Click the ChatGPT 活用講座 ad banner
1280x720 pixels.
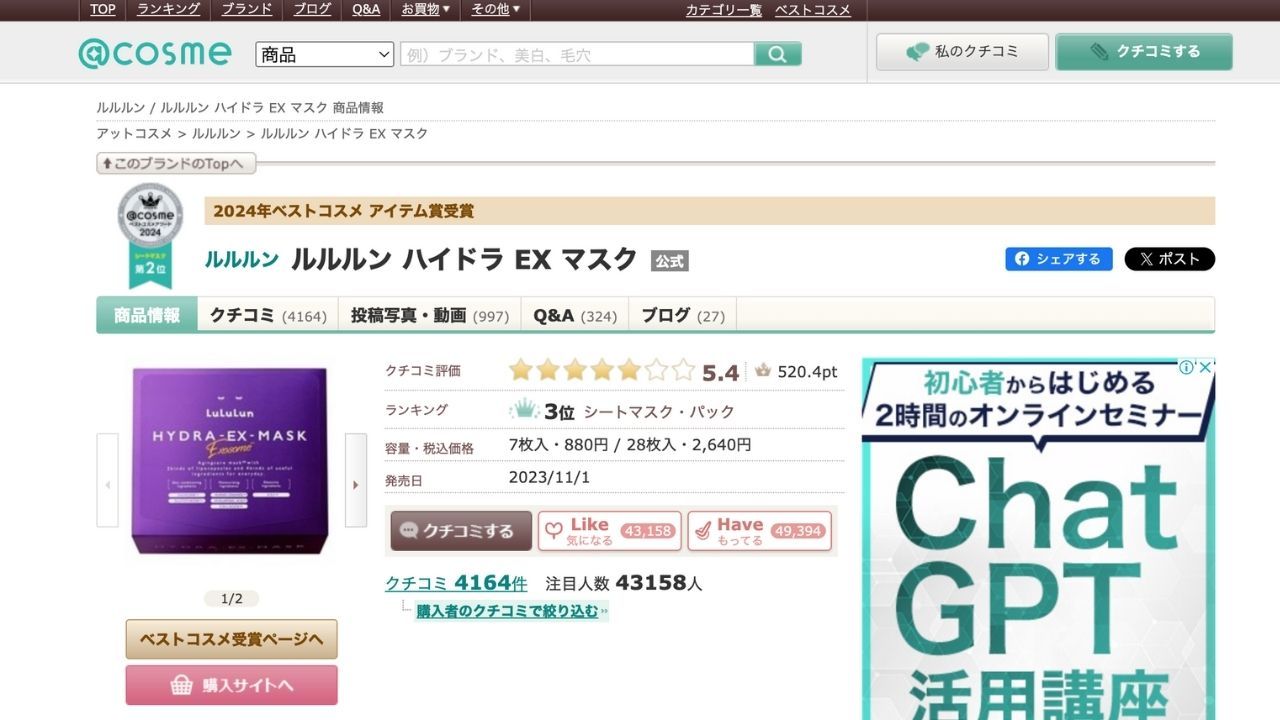1038,540
